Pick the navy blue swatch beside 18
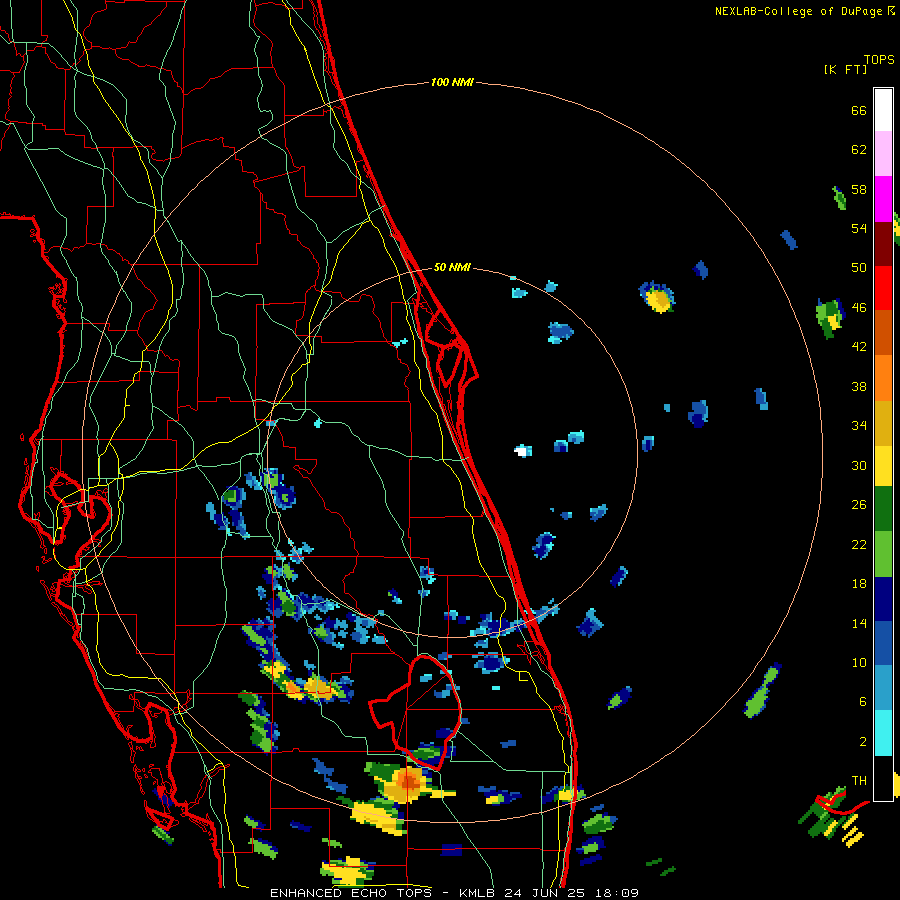 [x=883, y=599]
